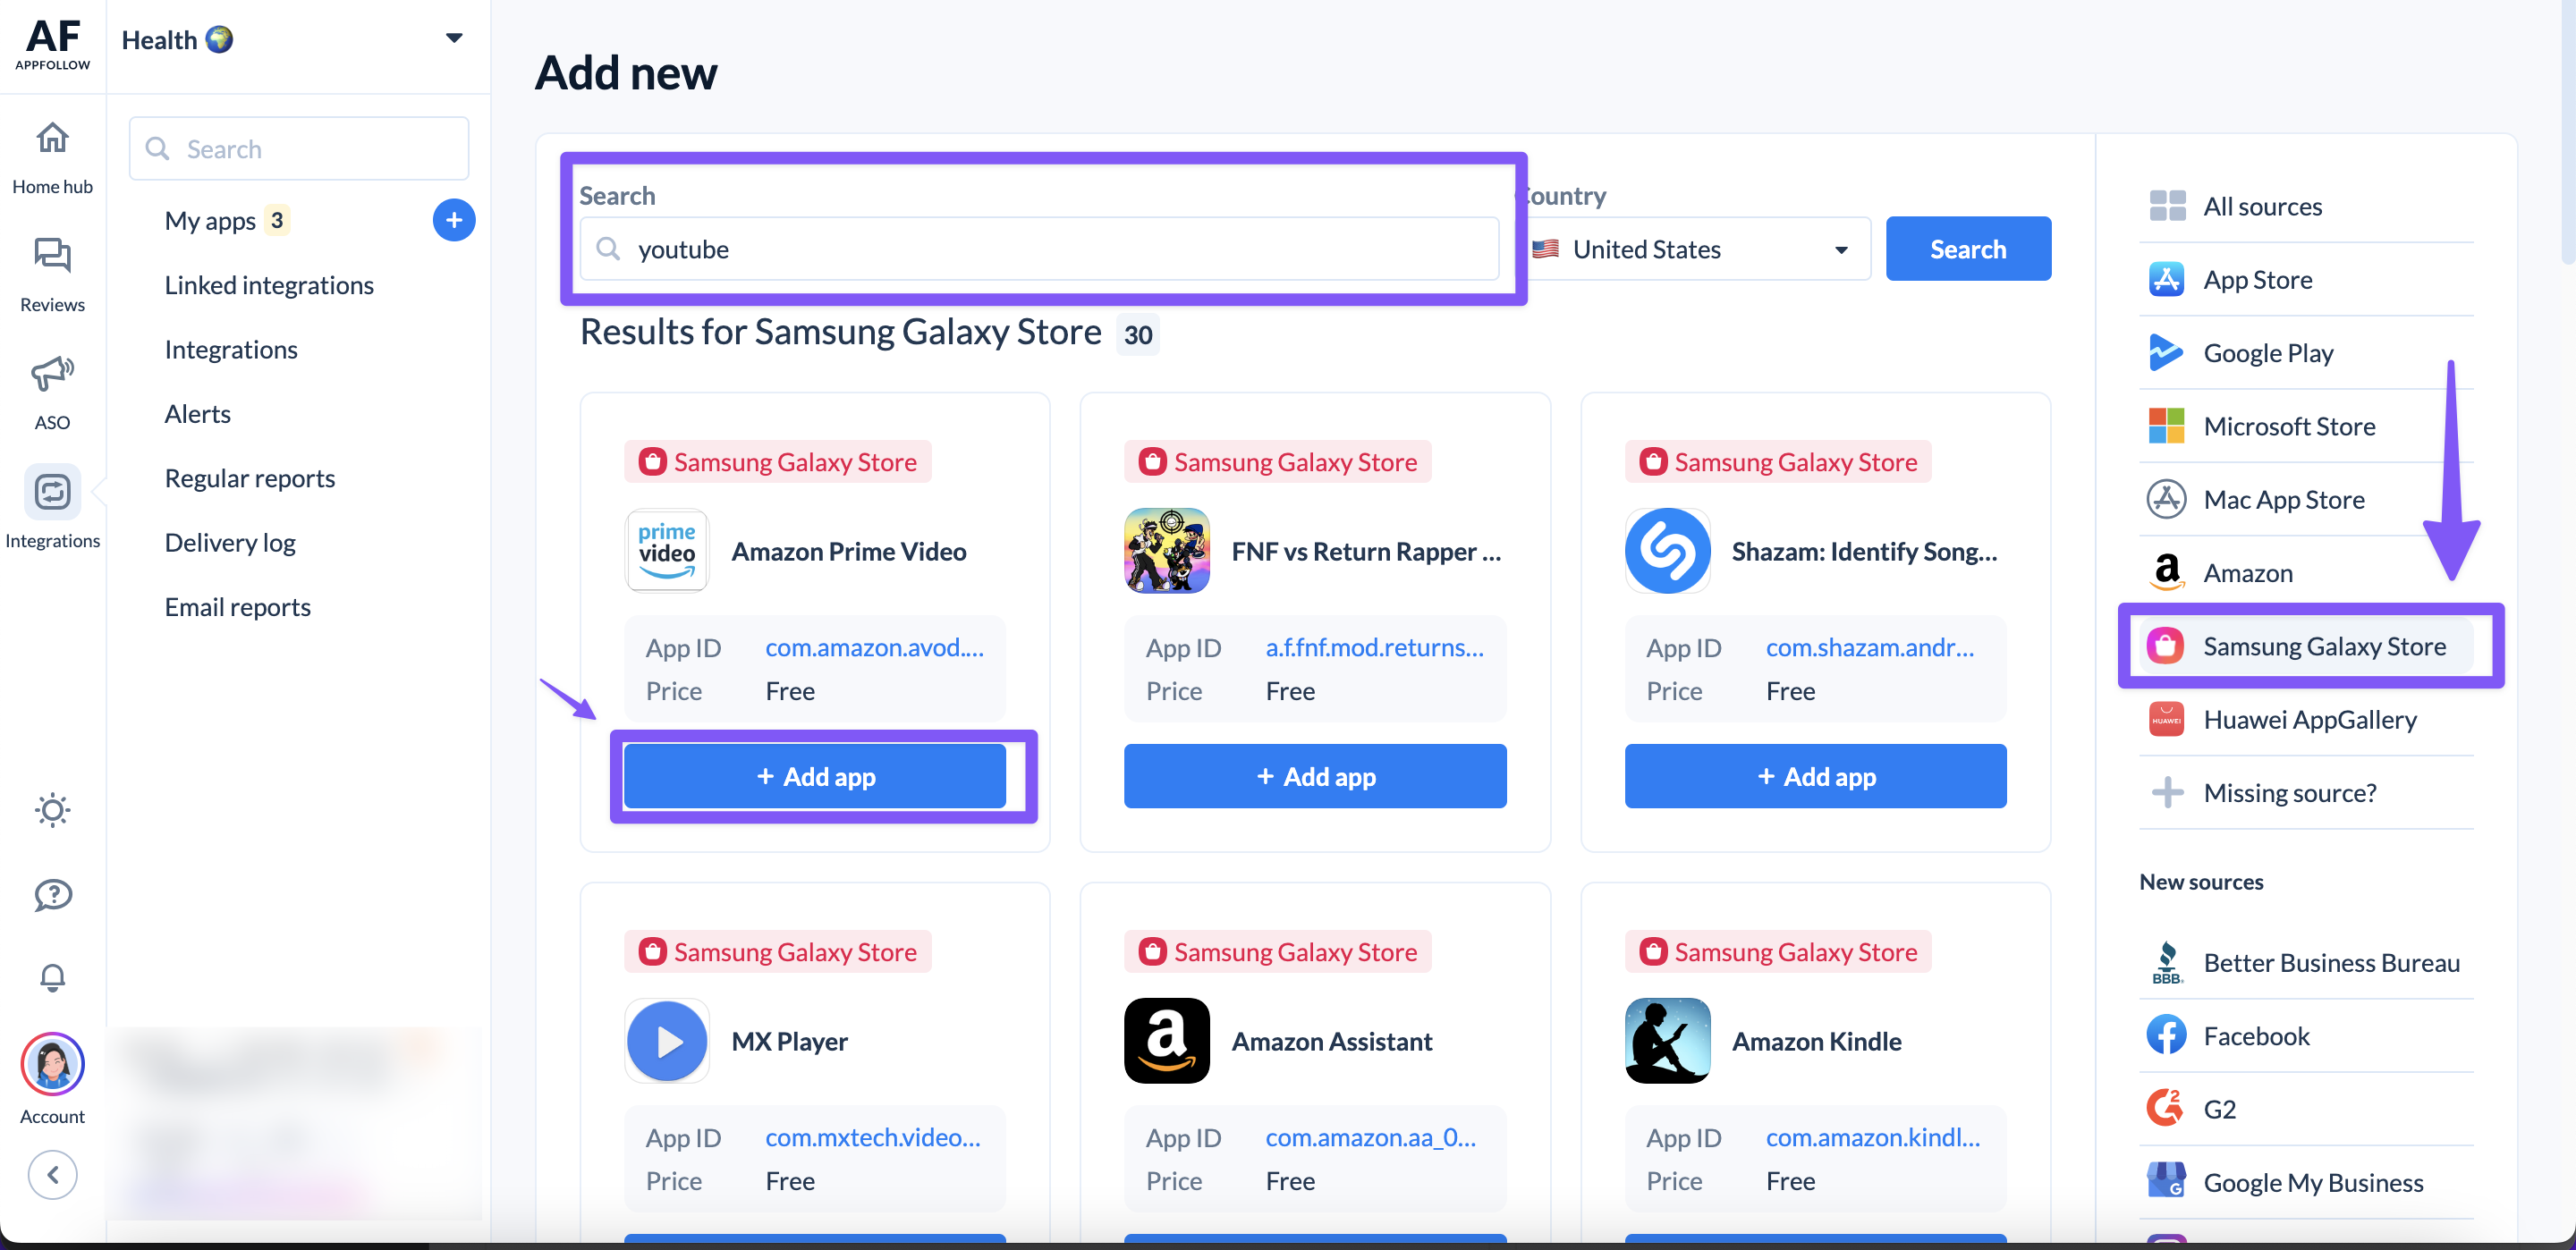
Task: Select the Better Business Bureau source
Action: pyautogui.click(x=2306, y=963)
